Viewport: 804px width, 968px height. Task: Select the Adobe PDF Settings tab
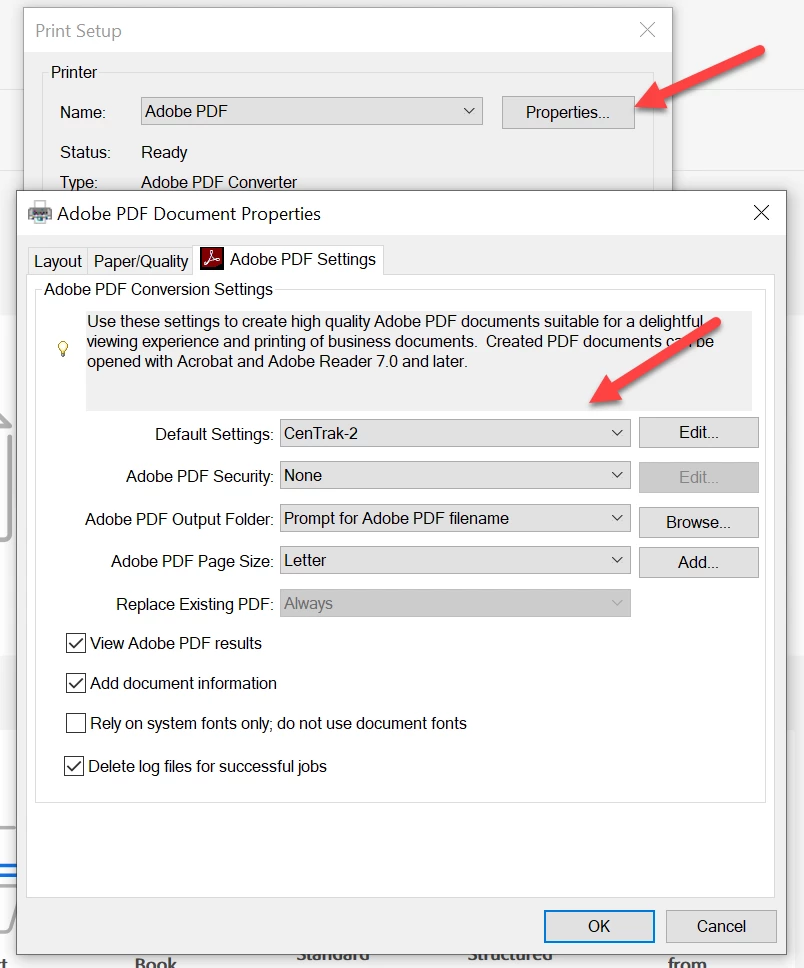click(288, 259)
